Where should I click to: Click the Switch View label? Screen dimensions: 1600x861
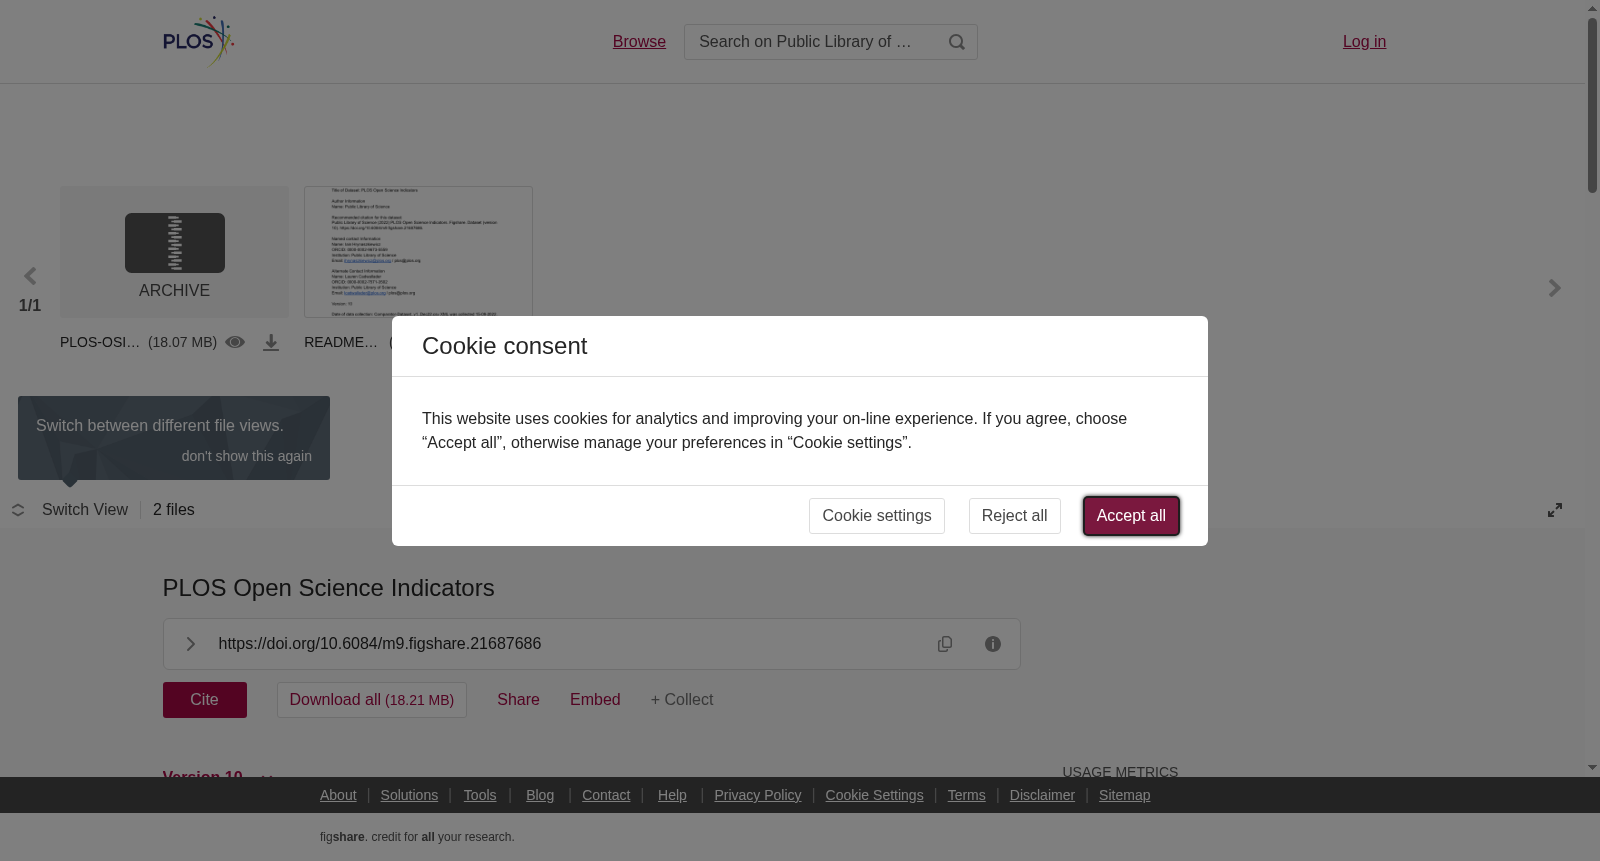tap(85, 510)
